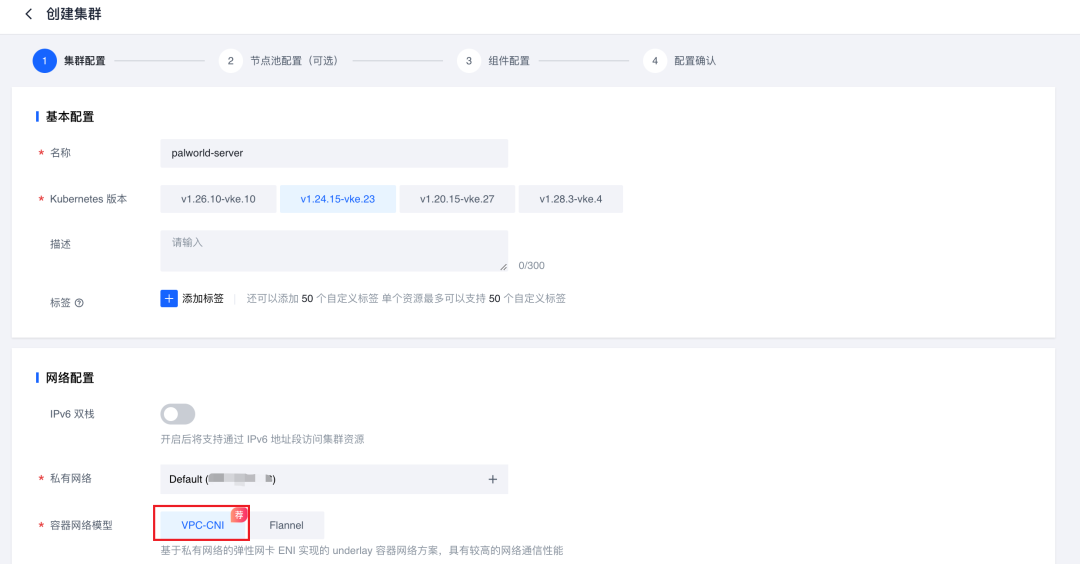Select Kubernetes version v1.26.10-vke.10
1080x564 pixels.
click(x=218, y=199)
